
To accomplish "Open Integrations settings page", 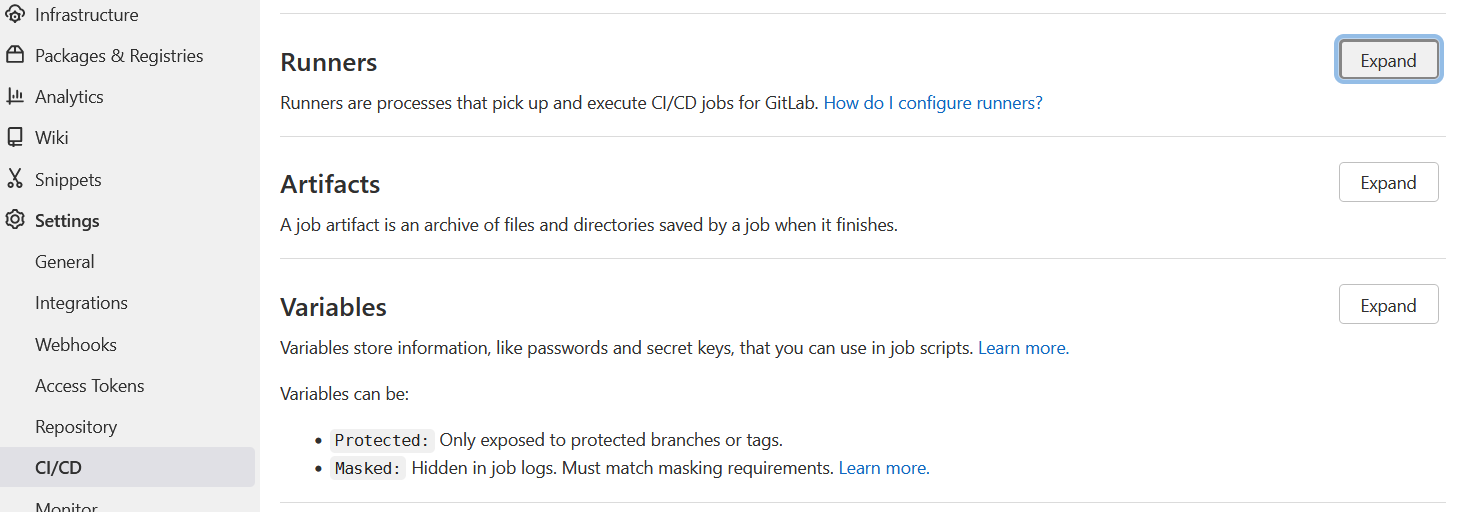I will coord(81,303).
